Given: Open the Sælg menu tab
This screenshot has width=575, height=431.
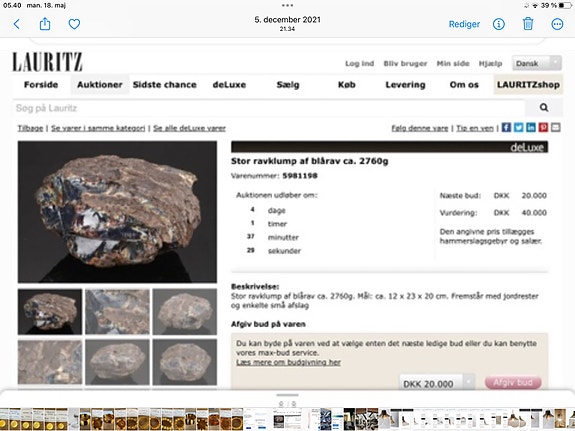Looking at the screenshot, I should tap(288, 85).
